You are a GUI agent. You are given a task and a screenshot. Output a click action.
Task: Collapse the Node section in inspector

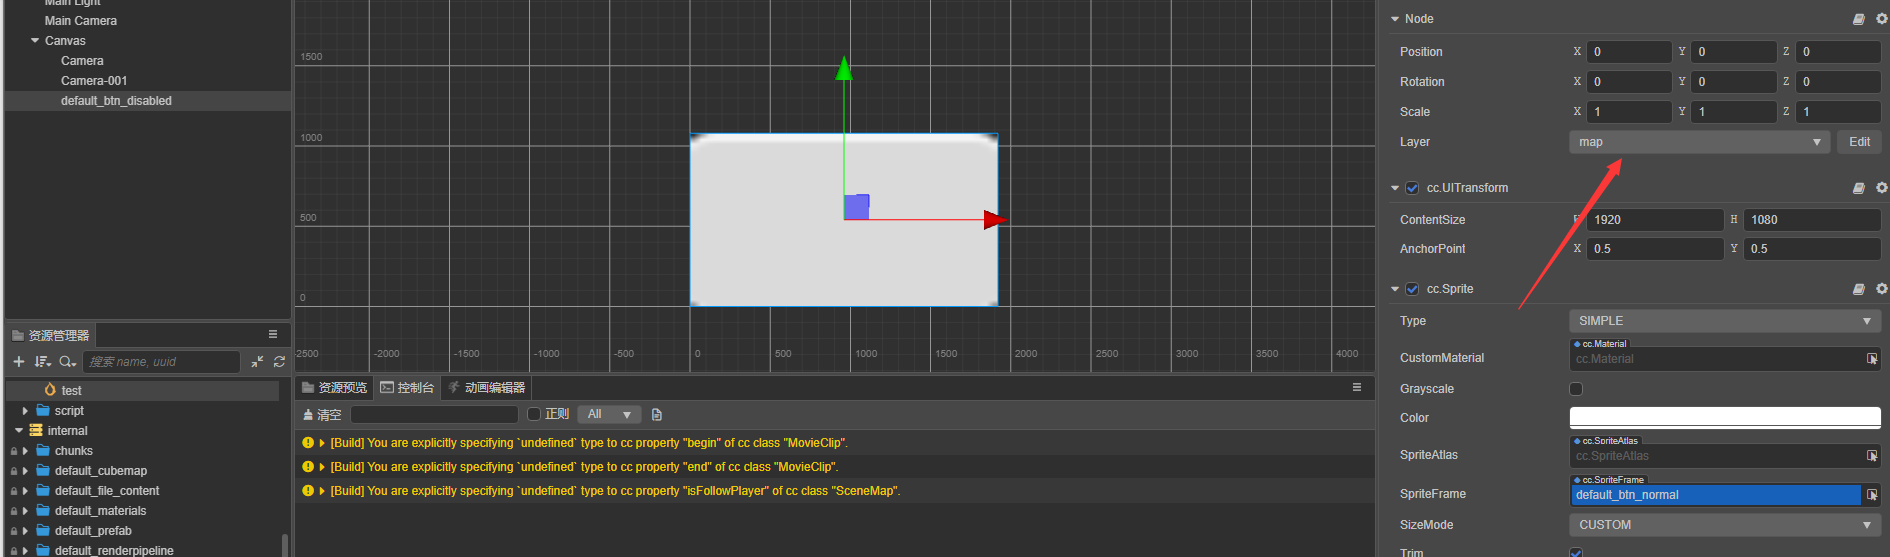coord(1395,19)
